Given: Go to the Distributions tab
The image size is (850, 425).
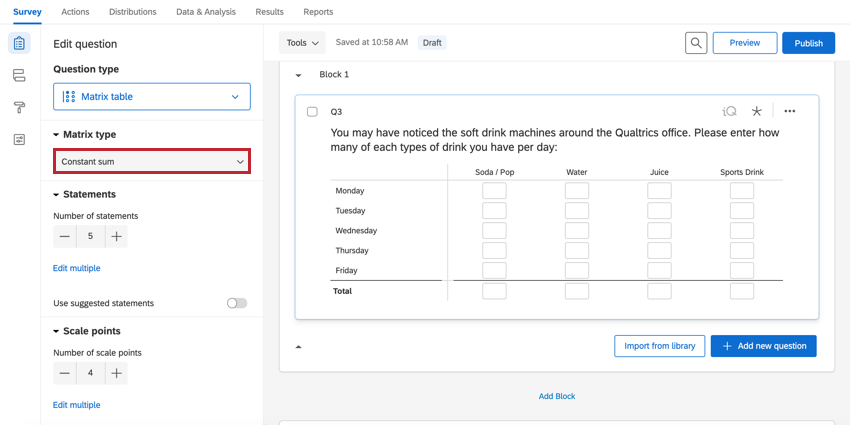Looking at the screenshot, I should coord(133,12).
